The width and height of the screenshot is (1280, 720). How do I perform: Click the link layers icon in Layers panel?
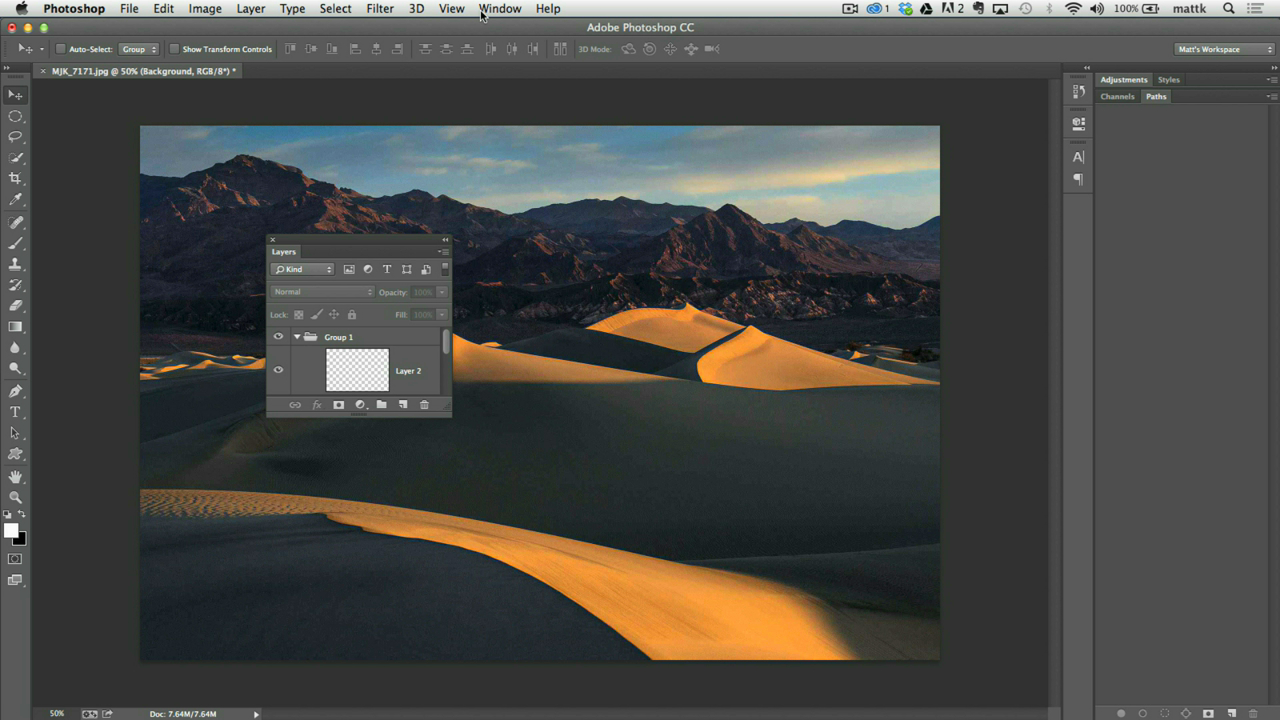pos(295,405)
